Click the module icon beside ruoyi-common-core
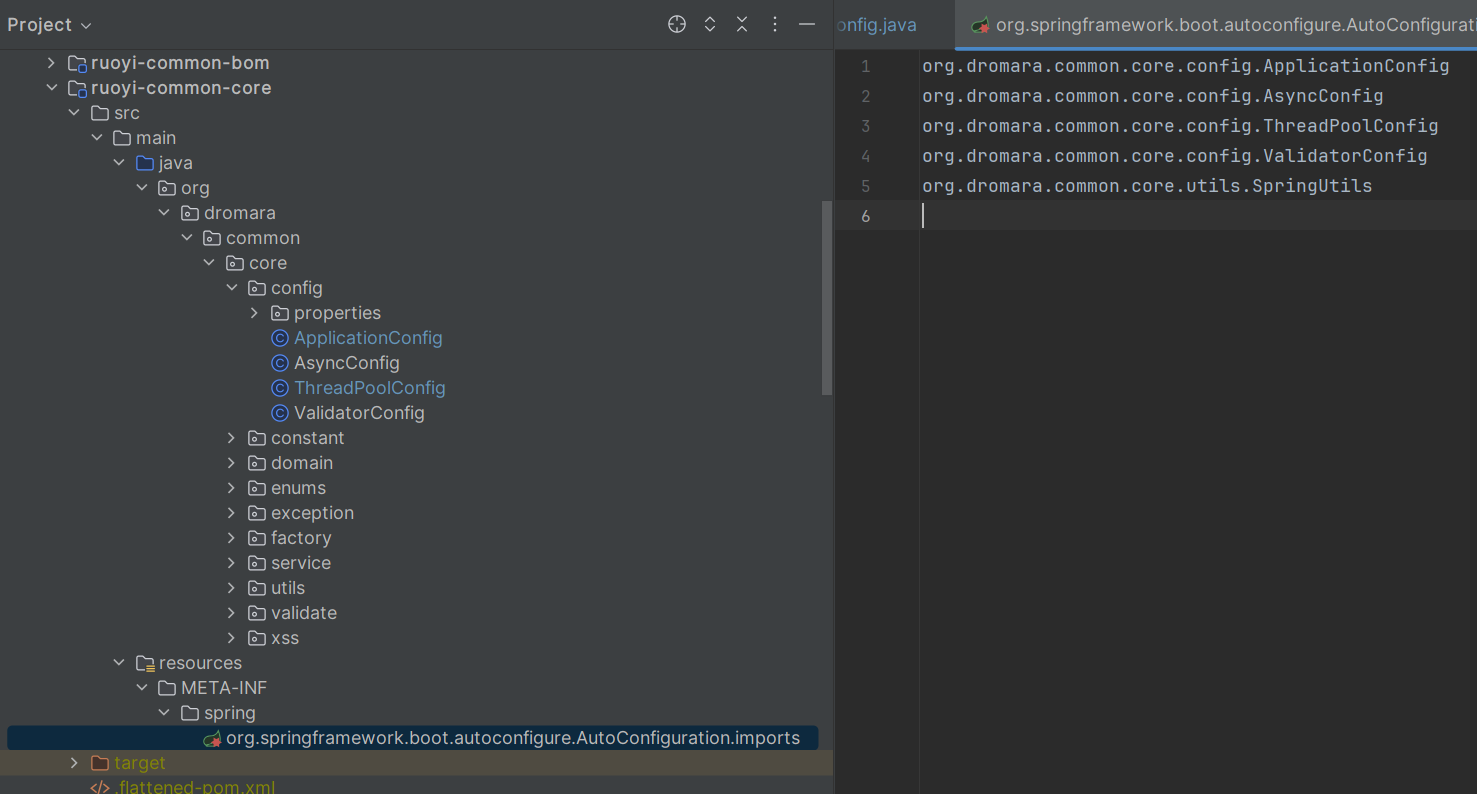The width and height of the screenshot is (1477, 794). 78,87
